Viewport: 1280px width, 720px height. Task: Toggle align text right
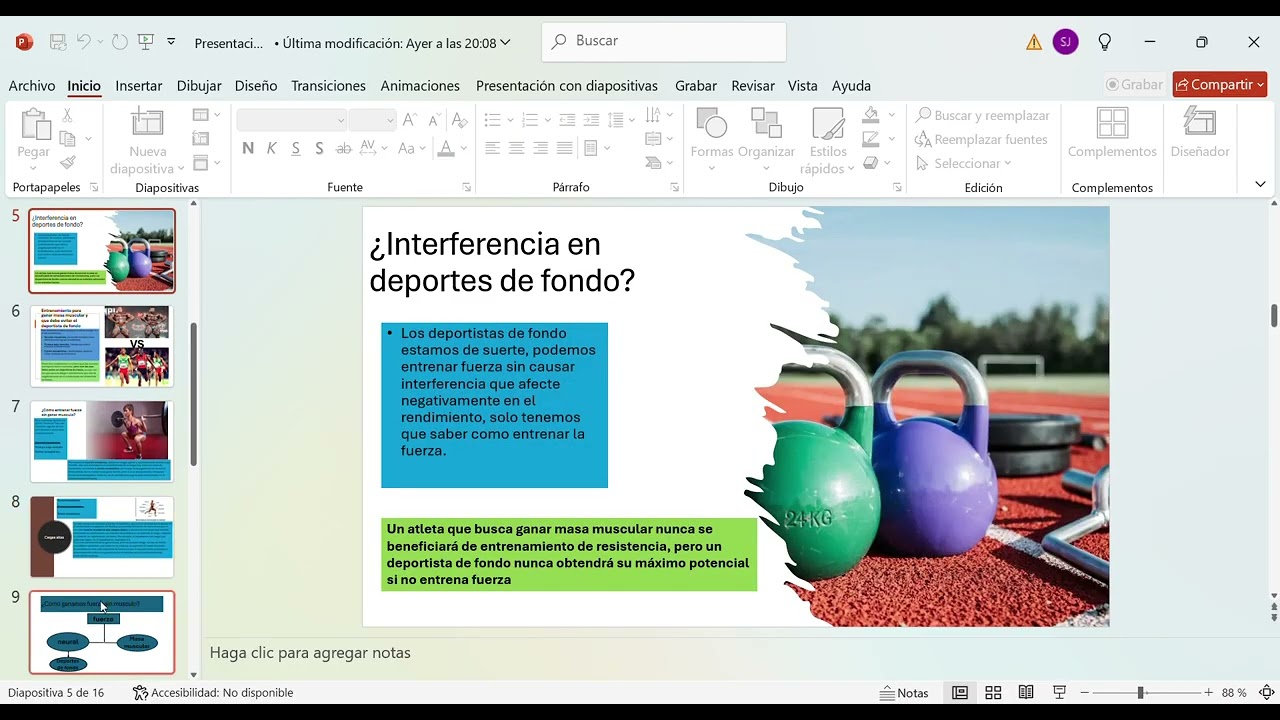(540, 148)
